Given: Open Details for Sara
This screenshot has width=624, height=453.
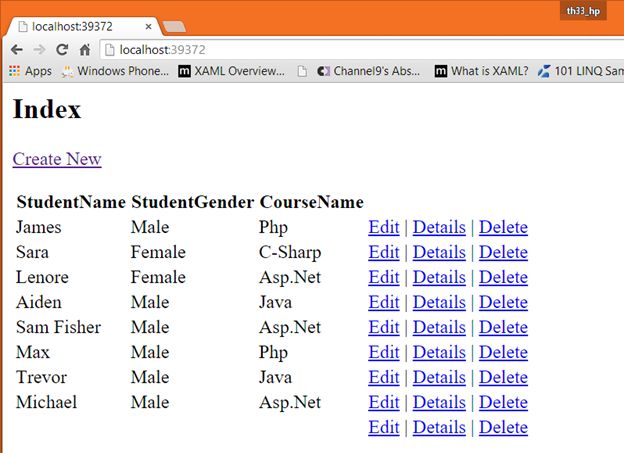Looking at the screenshot, I should [x=439, y=252].
